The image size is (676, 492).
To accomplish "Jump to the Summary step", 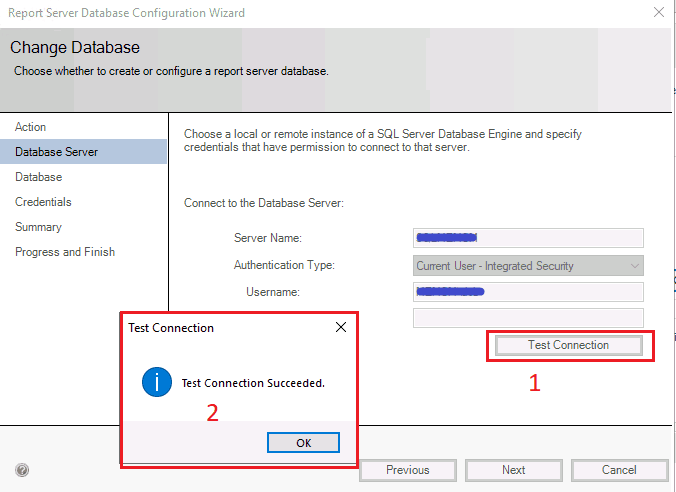I will 38,227.
